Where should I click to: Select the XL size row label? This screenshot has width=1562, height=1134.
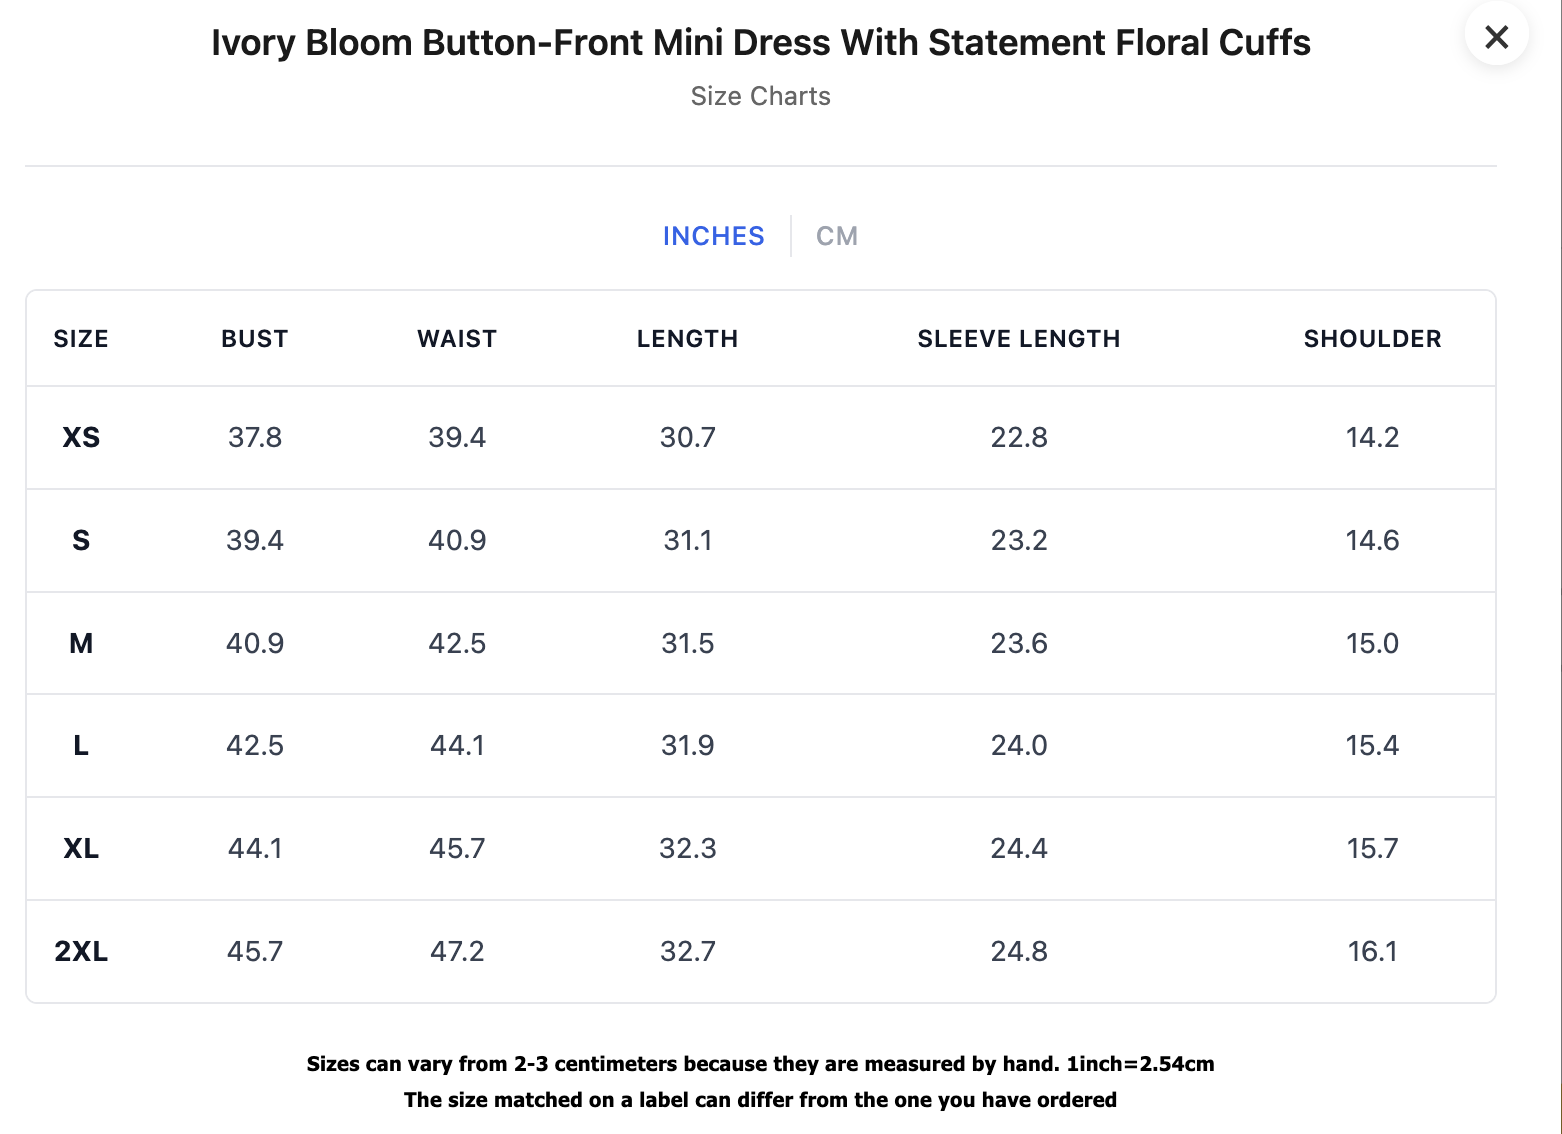pos(81,849)
